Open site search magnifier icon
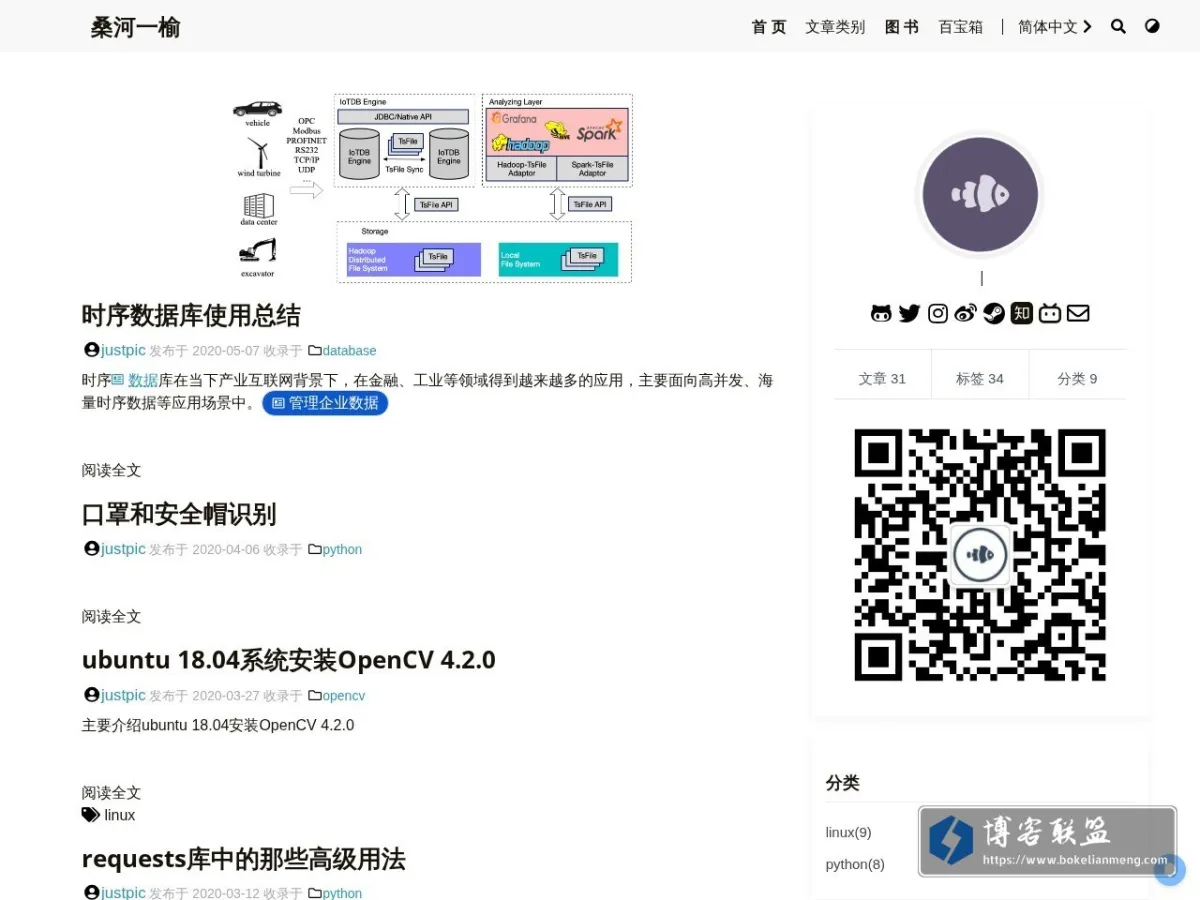This screenshot has height=900, width=1200. tap(1118, 27)
